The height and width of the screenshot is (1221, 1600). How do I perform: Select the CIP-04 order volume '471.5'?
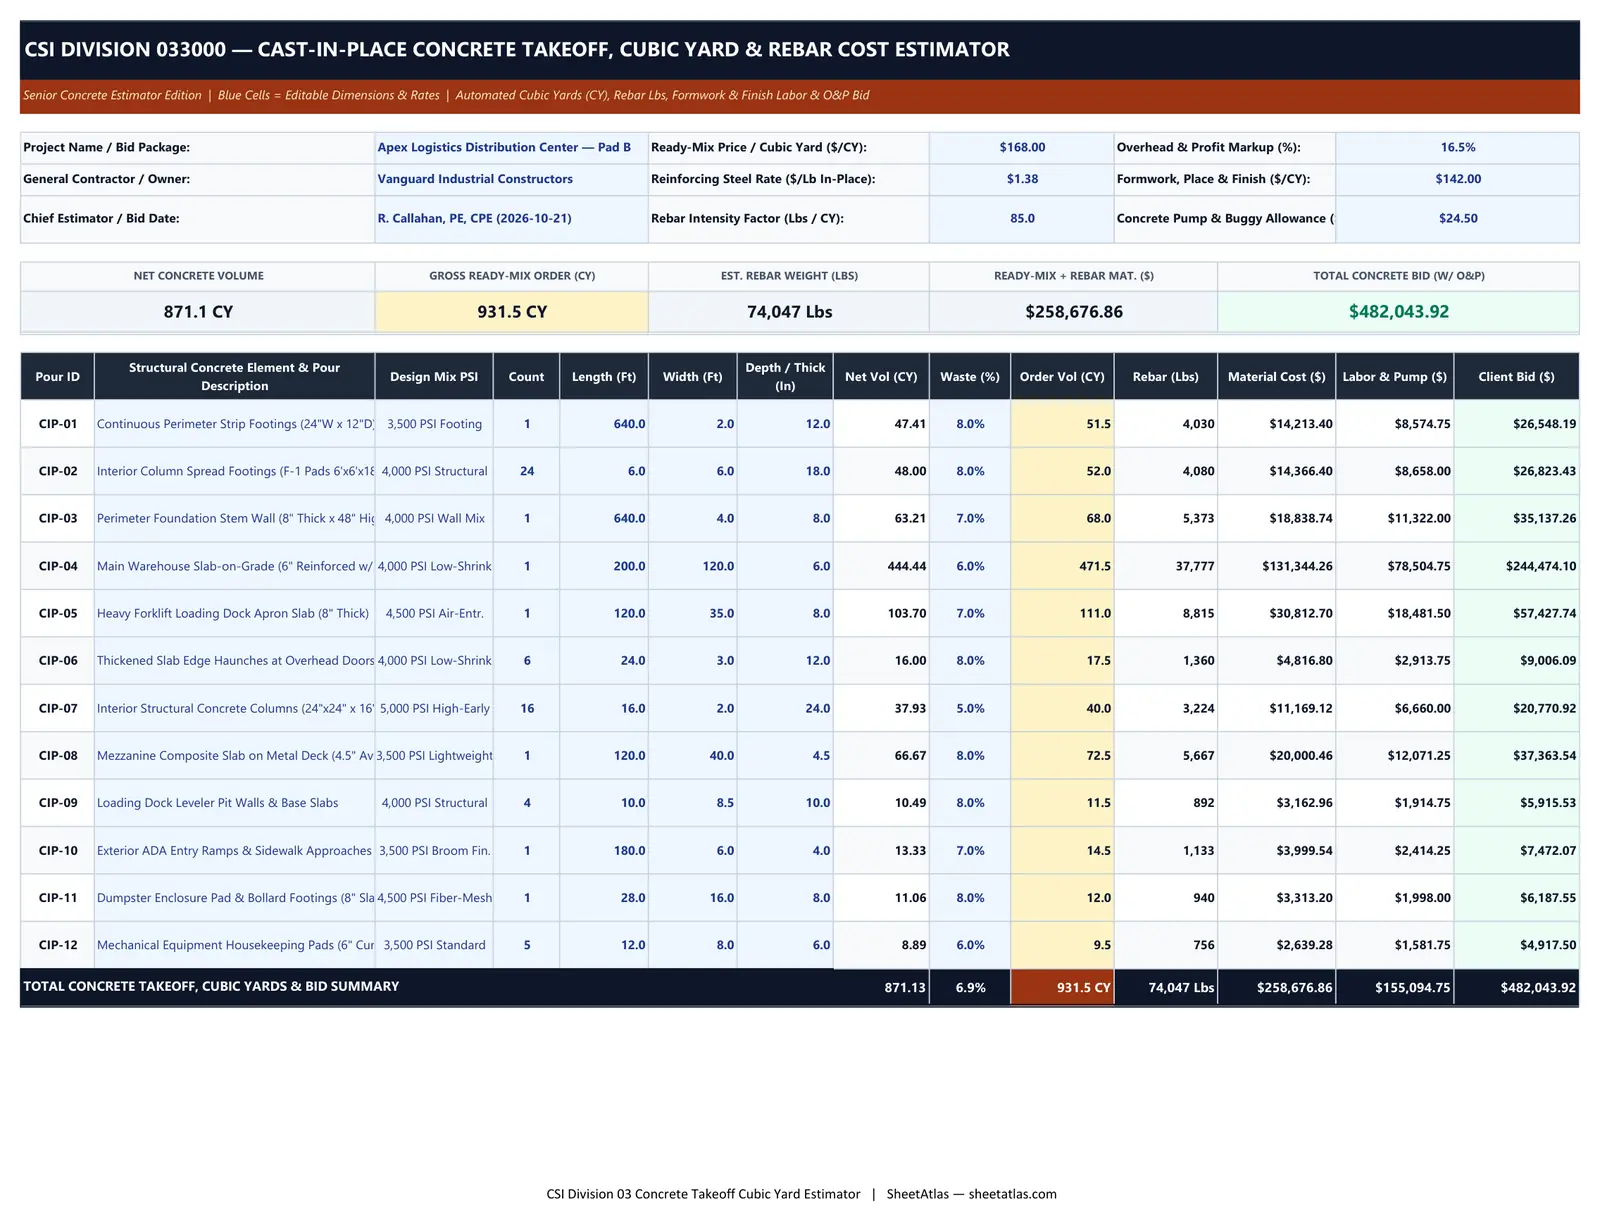(x=1062, y=566)
